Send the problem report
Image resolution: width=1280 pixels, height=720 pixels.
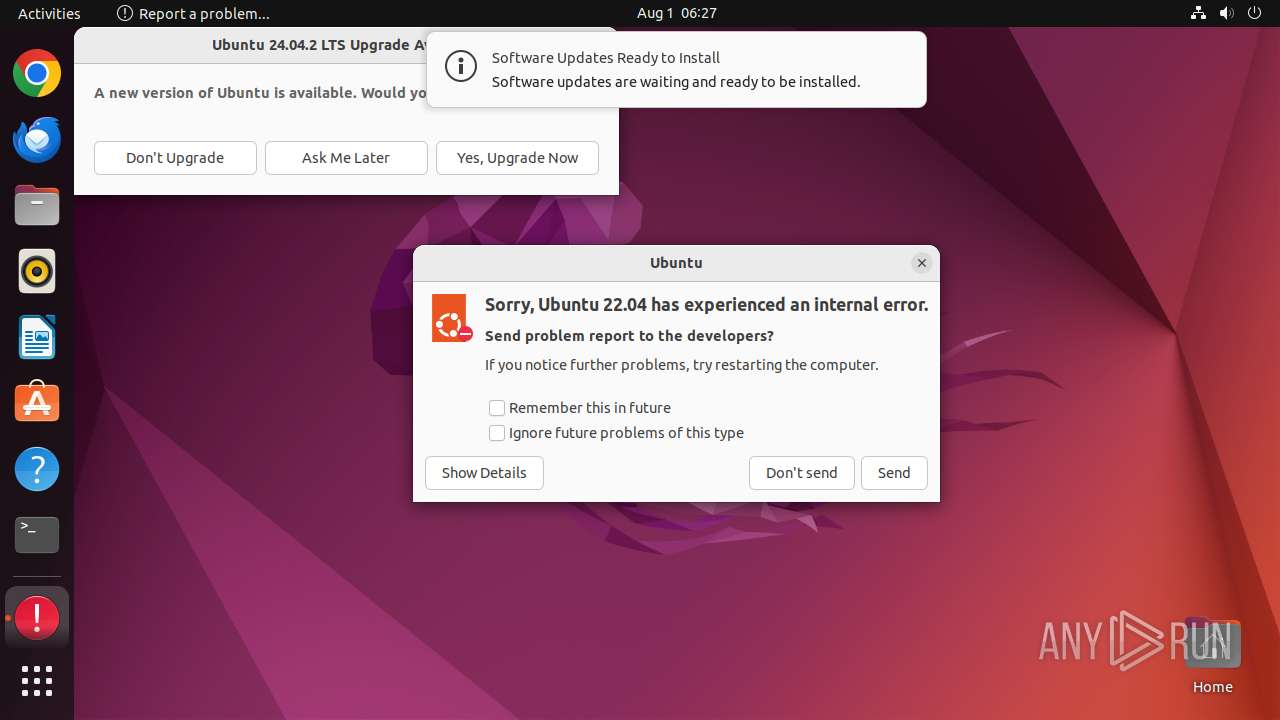point(894,473)
